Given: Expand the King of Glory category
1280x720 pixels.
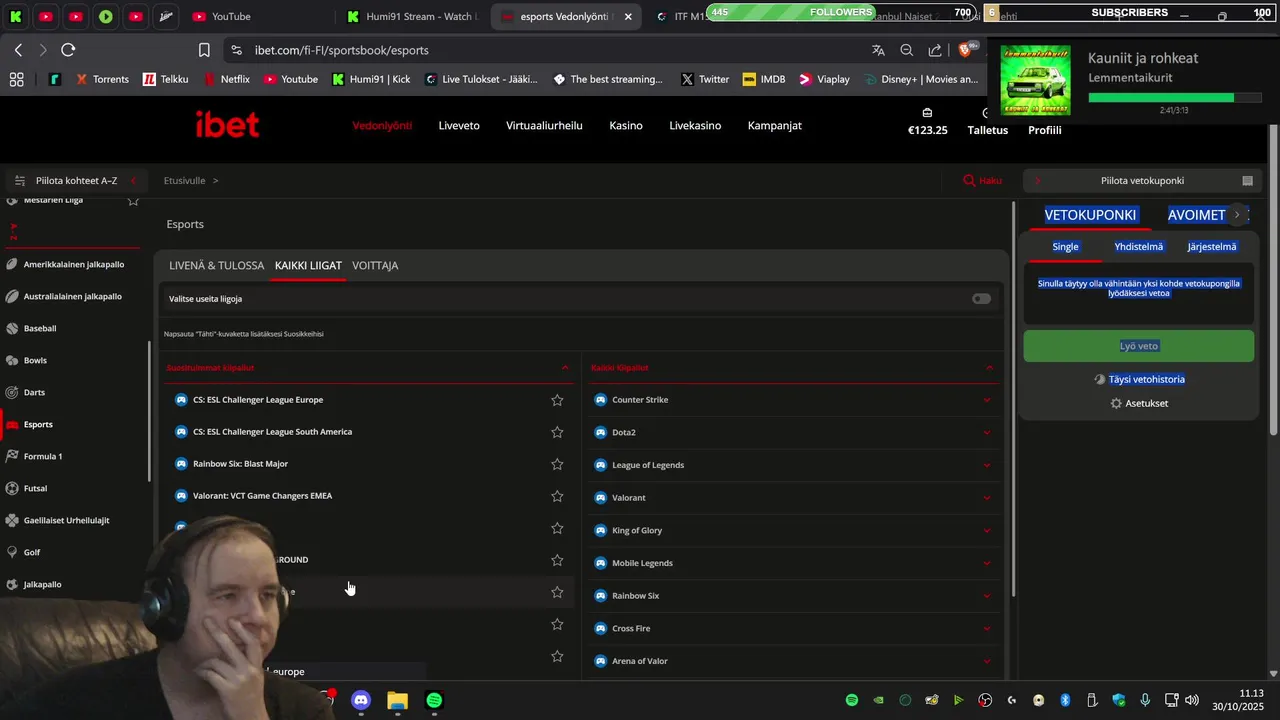Looking at the screenshot, I should pyautogui.click(x=987, y=531).
